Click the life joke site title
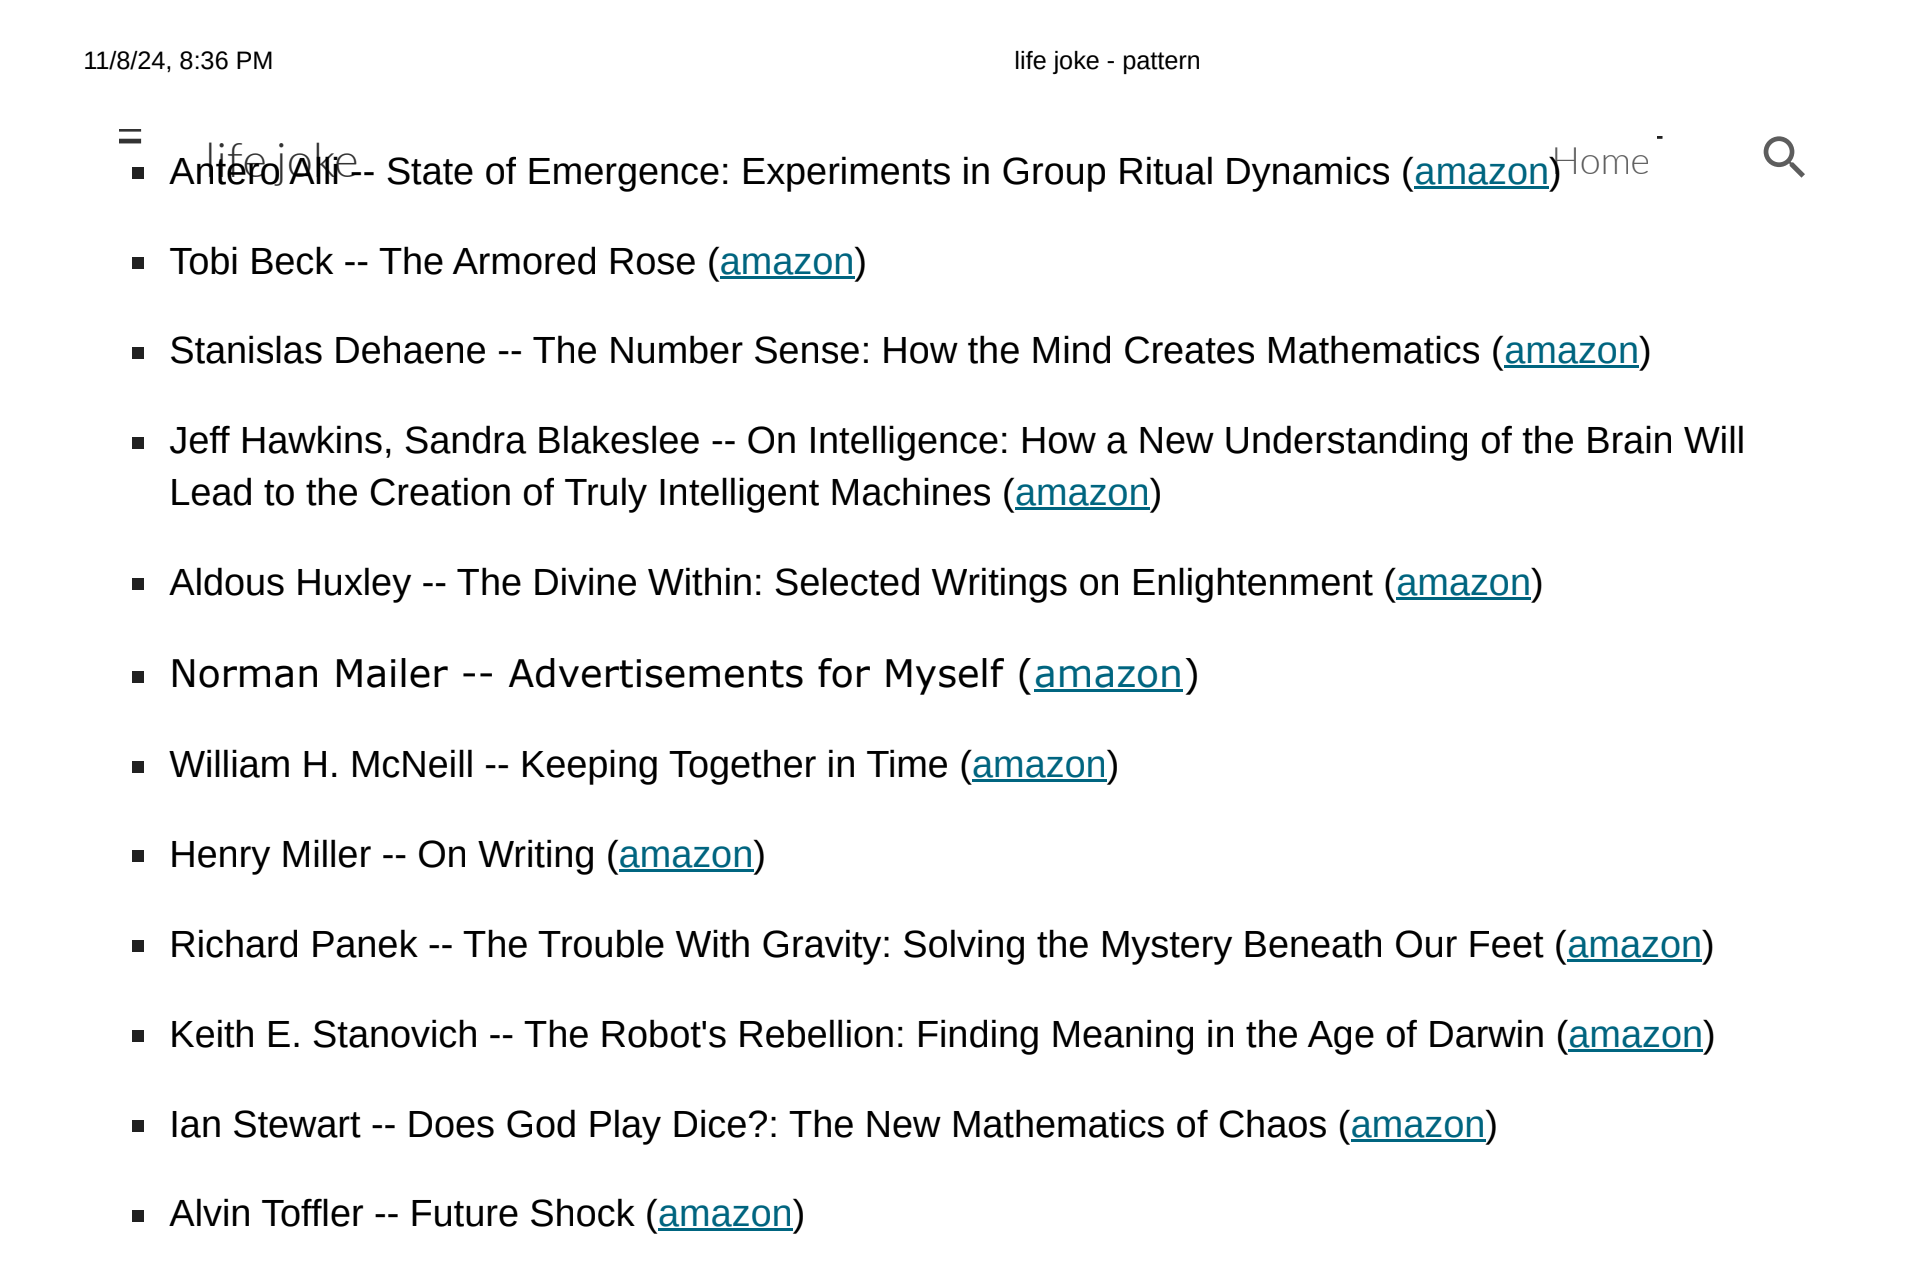The width and height of the screenshot is (1930, 1273). [281, 160]
